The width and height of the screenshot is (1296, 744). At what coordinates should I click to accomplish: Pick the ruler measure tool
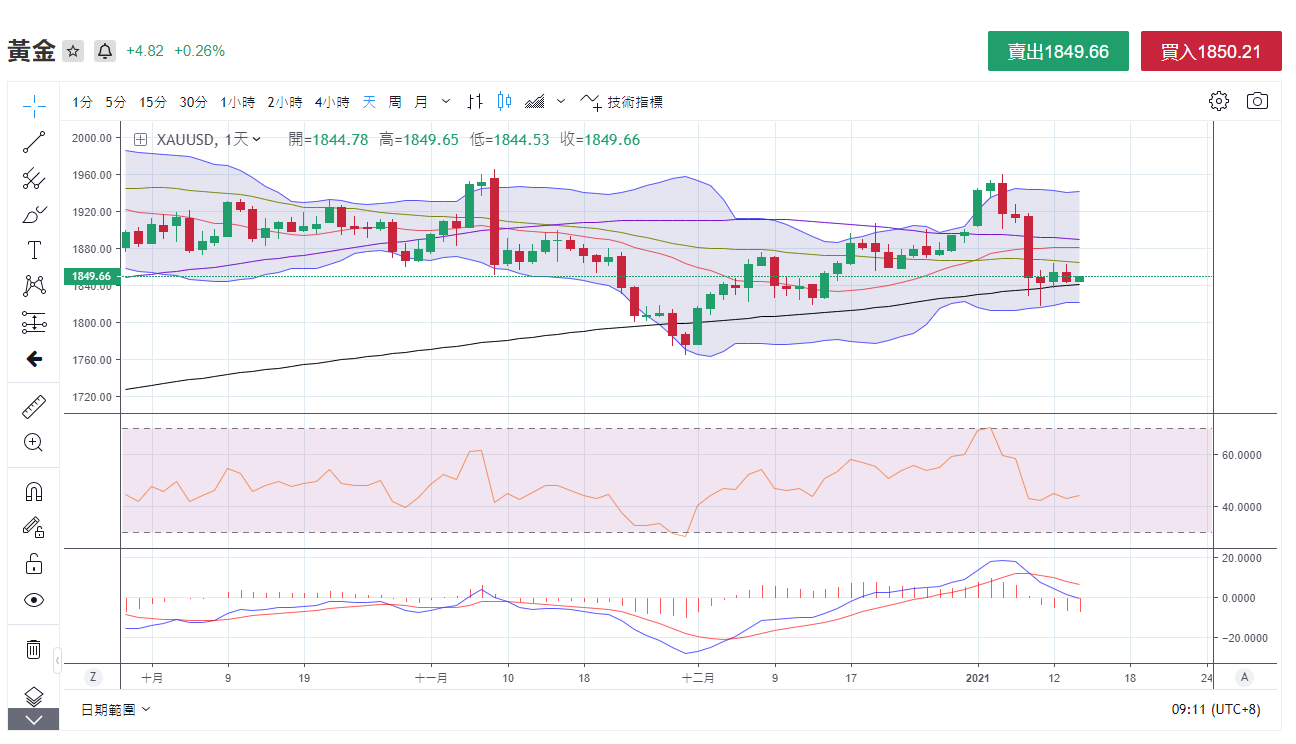tap(34, 406)
